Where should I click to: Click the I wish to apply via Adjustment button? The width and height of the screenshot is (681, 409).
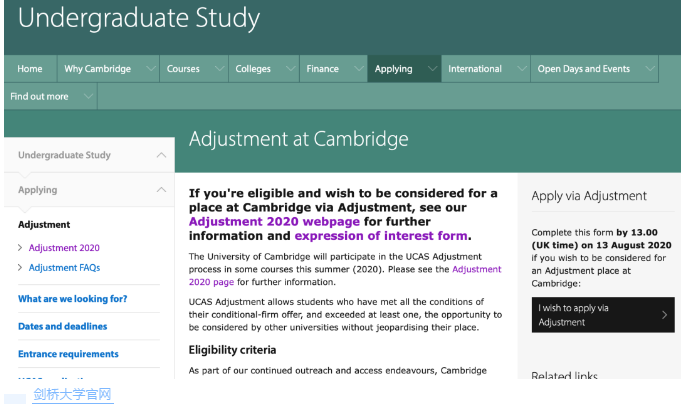(602, 315)
